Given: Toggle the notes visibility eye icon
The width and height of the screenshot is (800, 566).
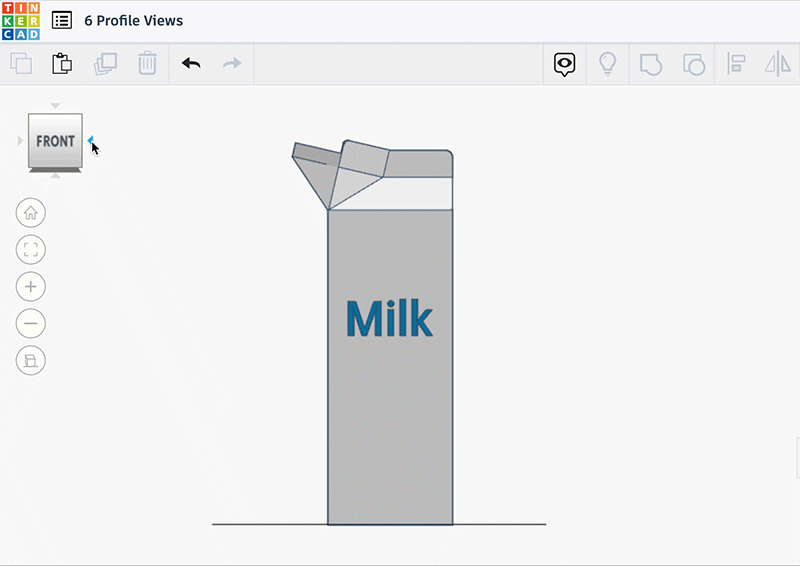Looking at the screenshot, I should [565, 65].
